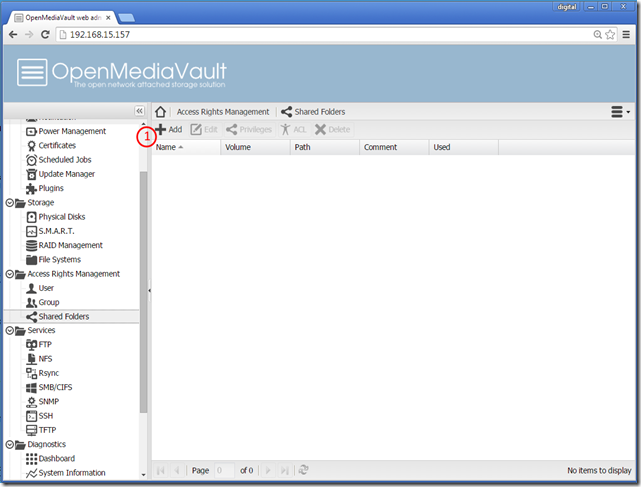Collapse the Services tree node
This screenshot has height=487, width=641.
click(9, 330)
